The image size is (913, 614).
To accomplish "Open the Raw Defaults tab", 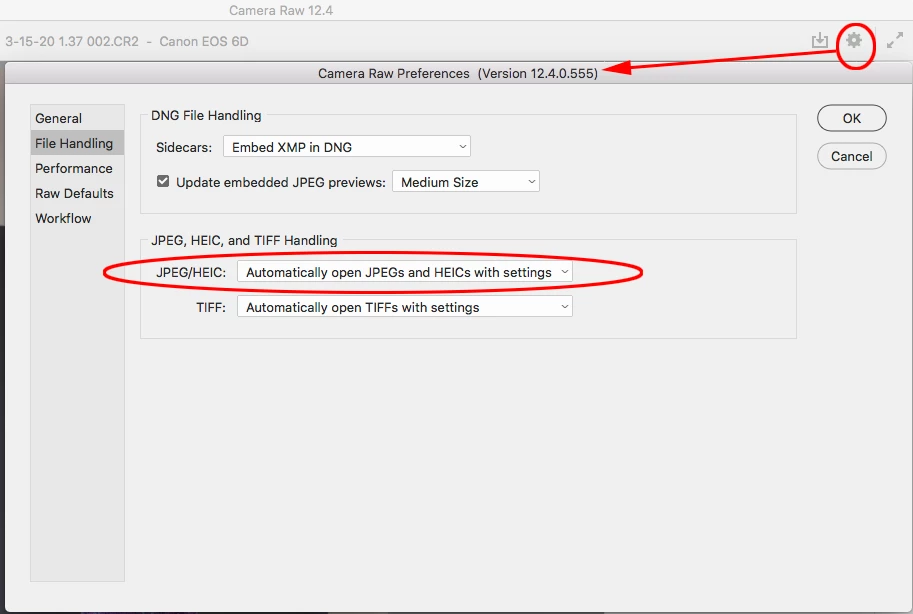I will 77,193.
